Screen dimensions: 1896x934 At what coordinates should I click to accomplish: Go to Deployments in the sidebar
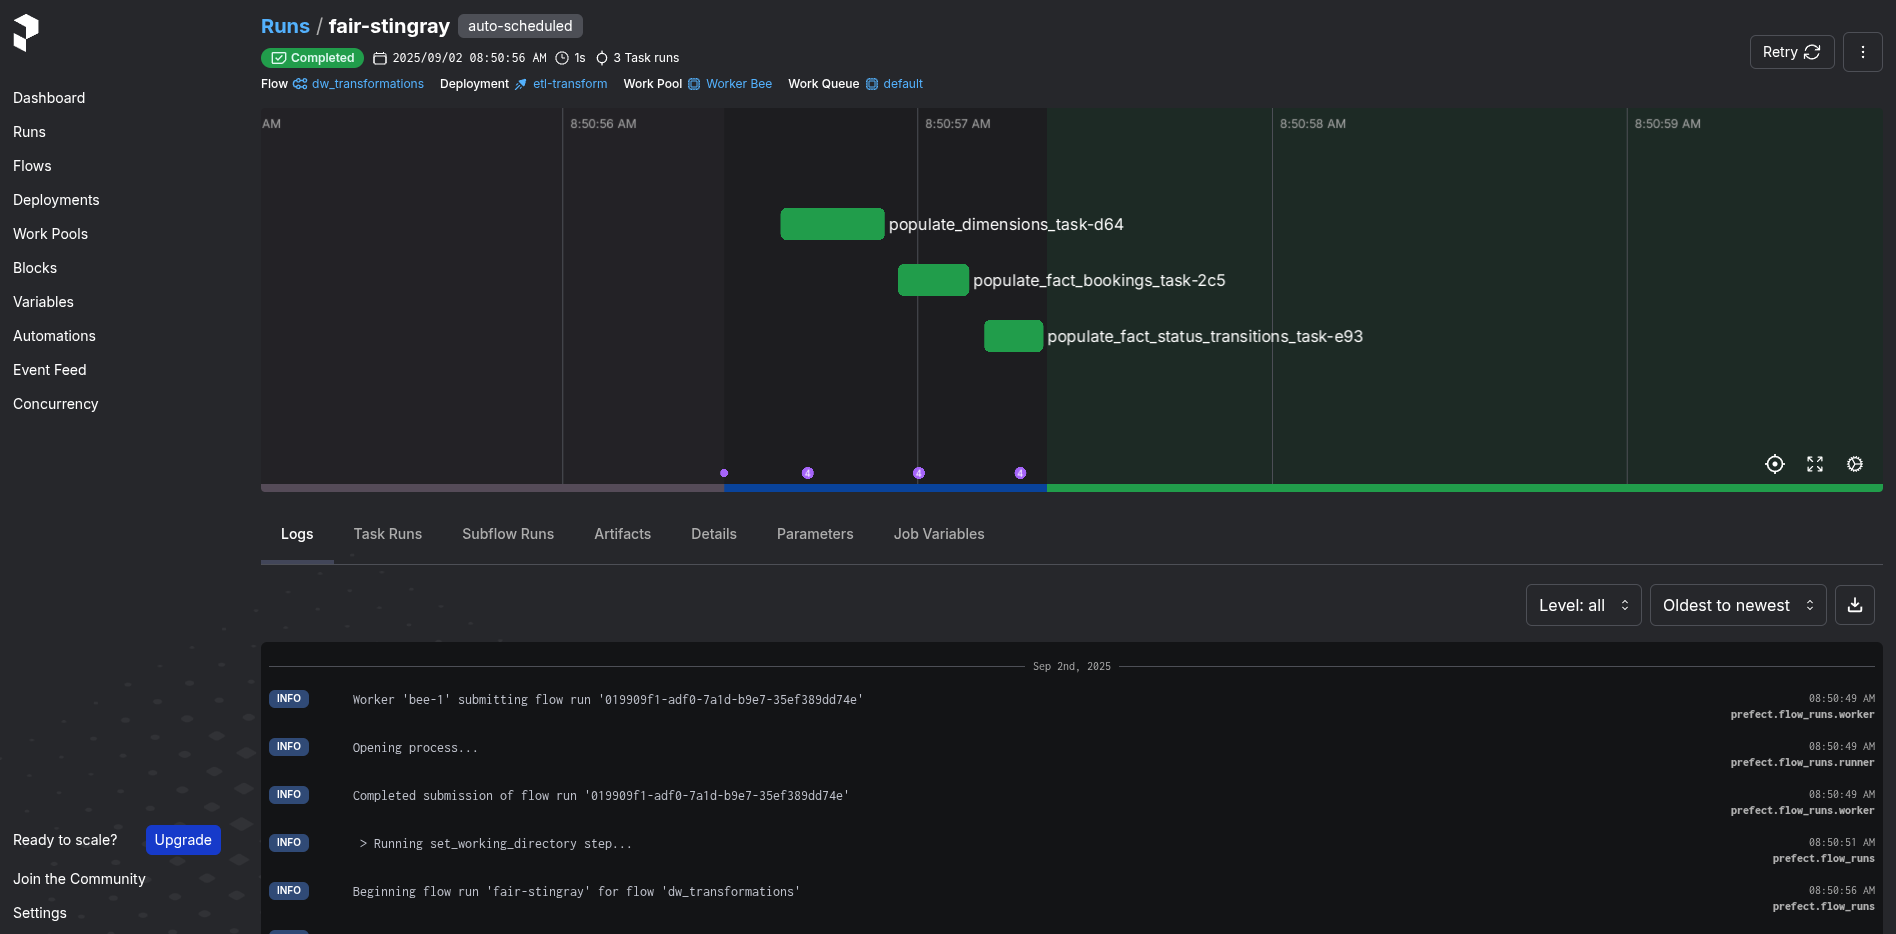pos(56,200)
